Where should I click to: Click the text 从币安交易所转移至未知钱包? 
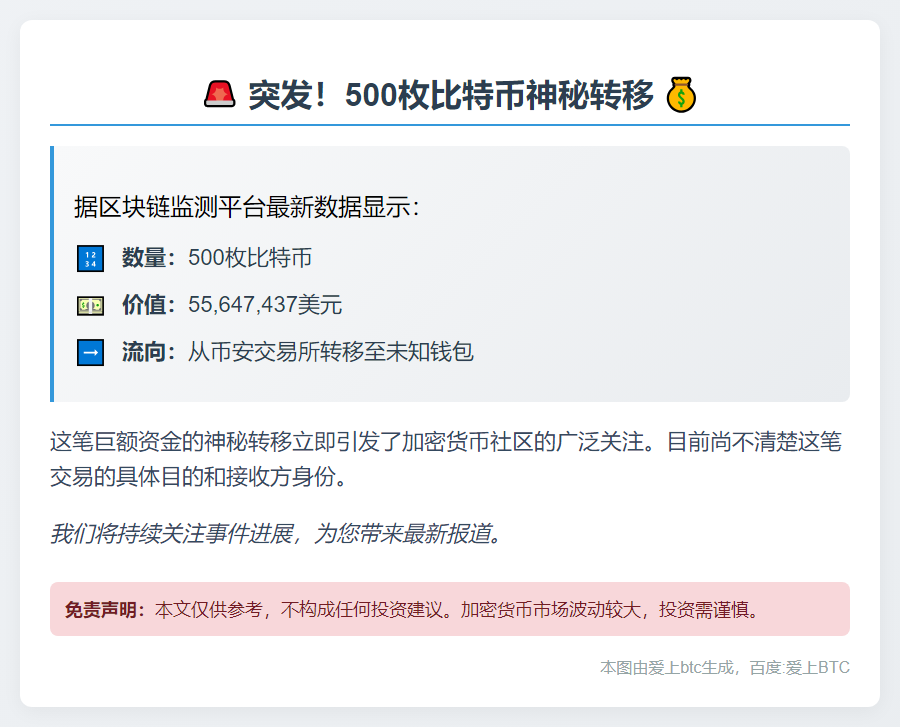tap(330, 352)
